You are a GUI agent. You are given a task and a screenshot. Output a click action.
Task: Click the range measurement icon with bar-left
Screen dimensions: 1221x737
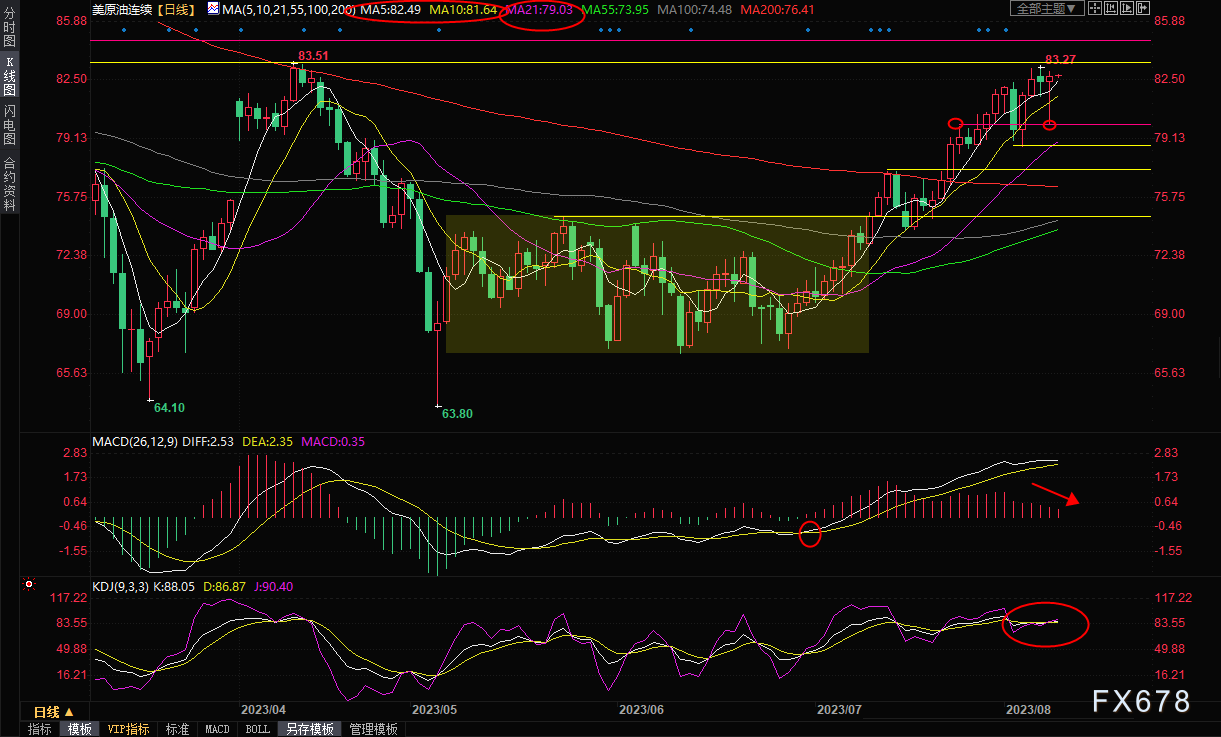1111,8
